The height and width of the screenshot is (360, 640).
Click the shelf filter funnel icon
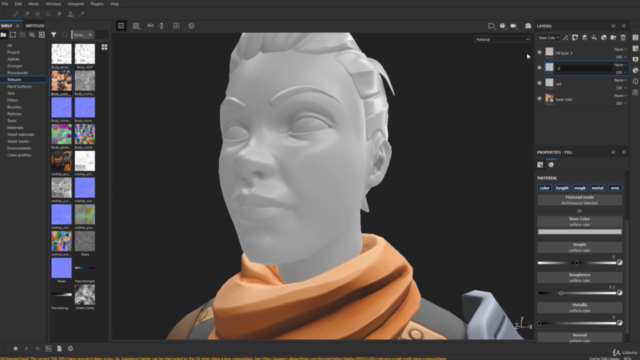[x=53, y=35]
